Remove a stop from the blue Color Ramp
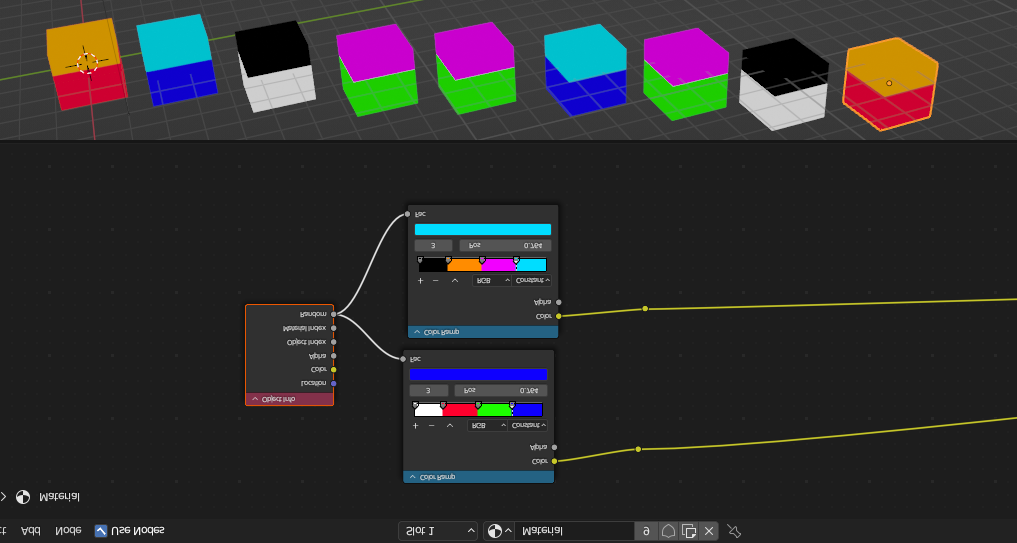The image size is (1017, 543). coord(431,426)
